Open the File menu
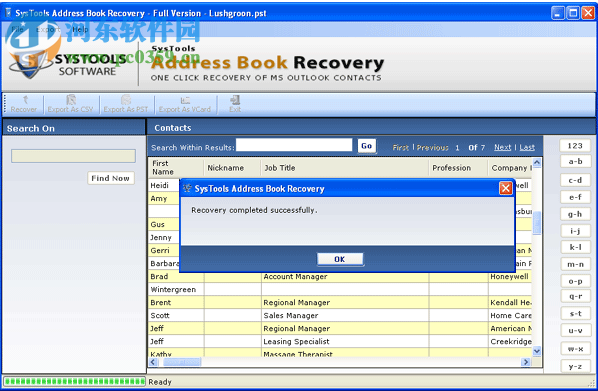Viewport: 598px width, 391px height. coord(17,29)
